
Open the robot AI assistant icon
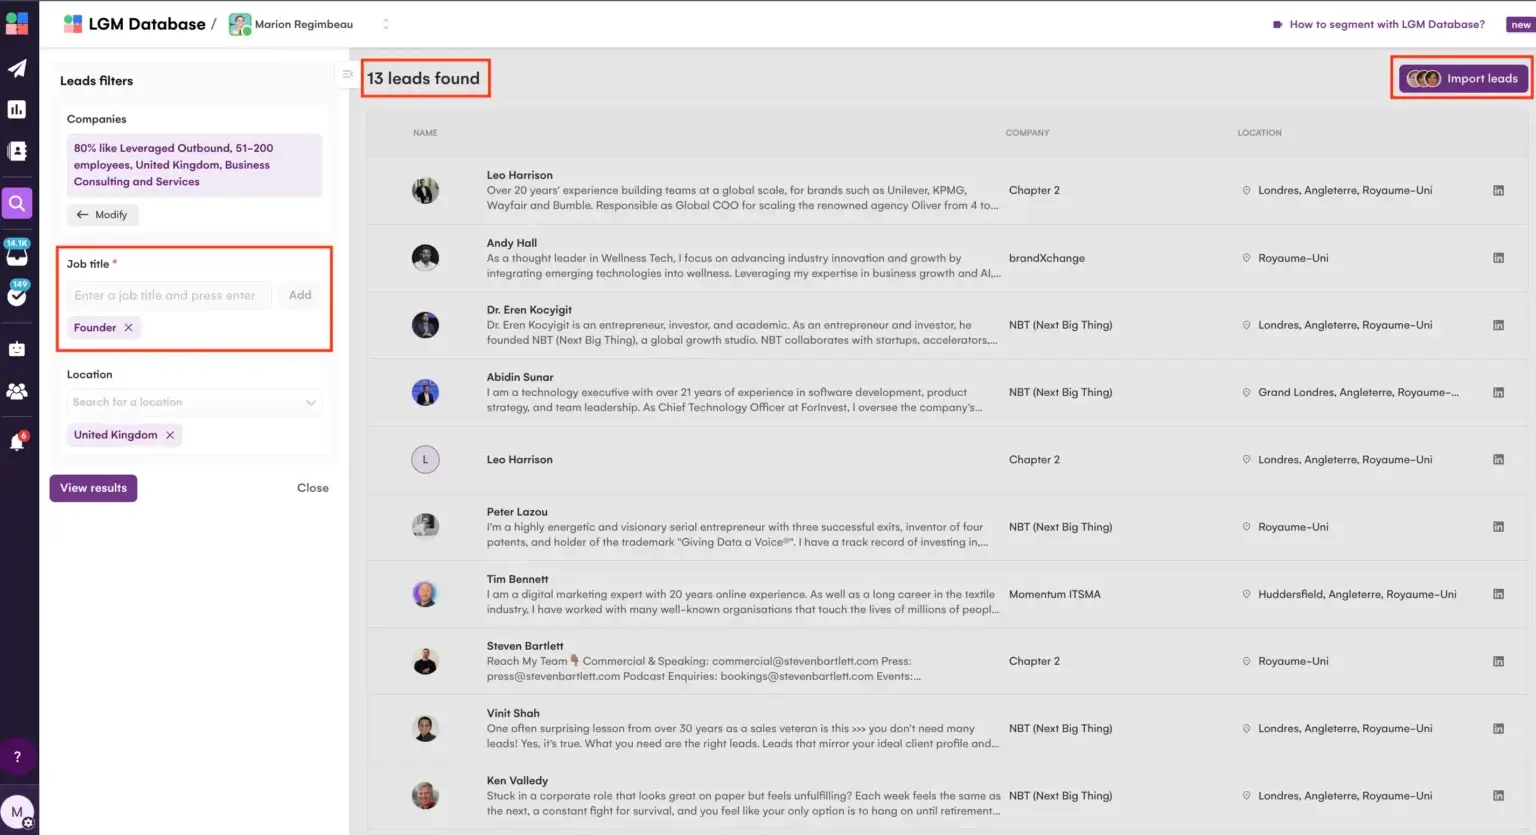pyautogui.click(x=17, y=349)
